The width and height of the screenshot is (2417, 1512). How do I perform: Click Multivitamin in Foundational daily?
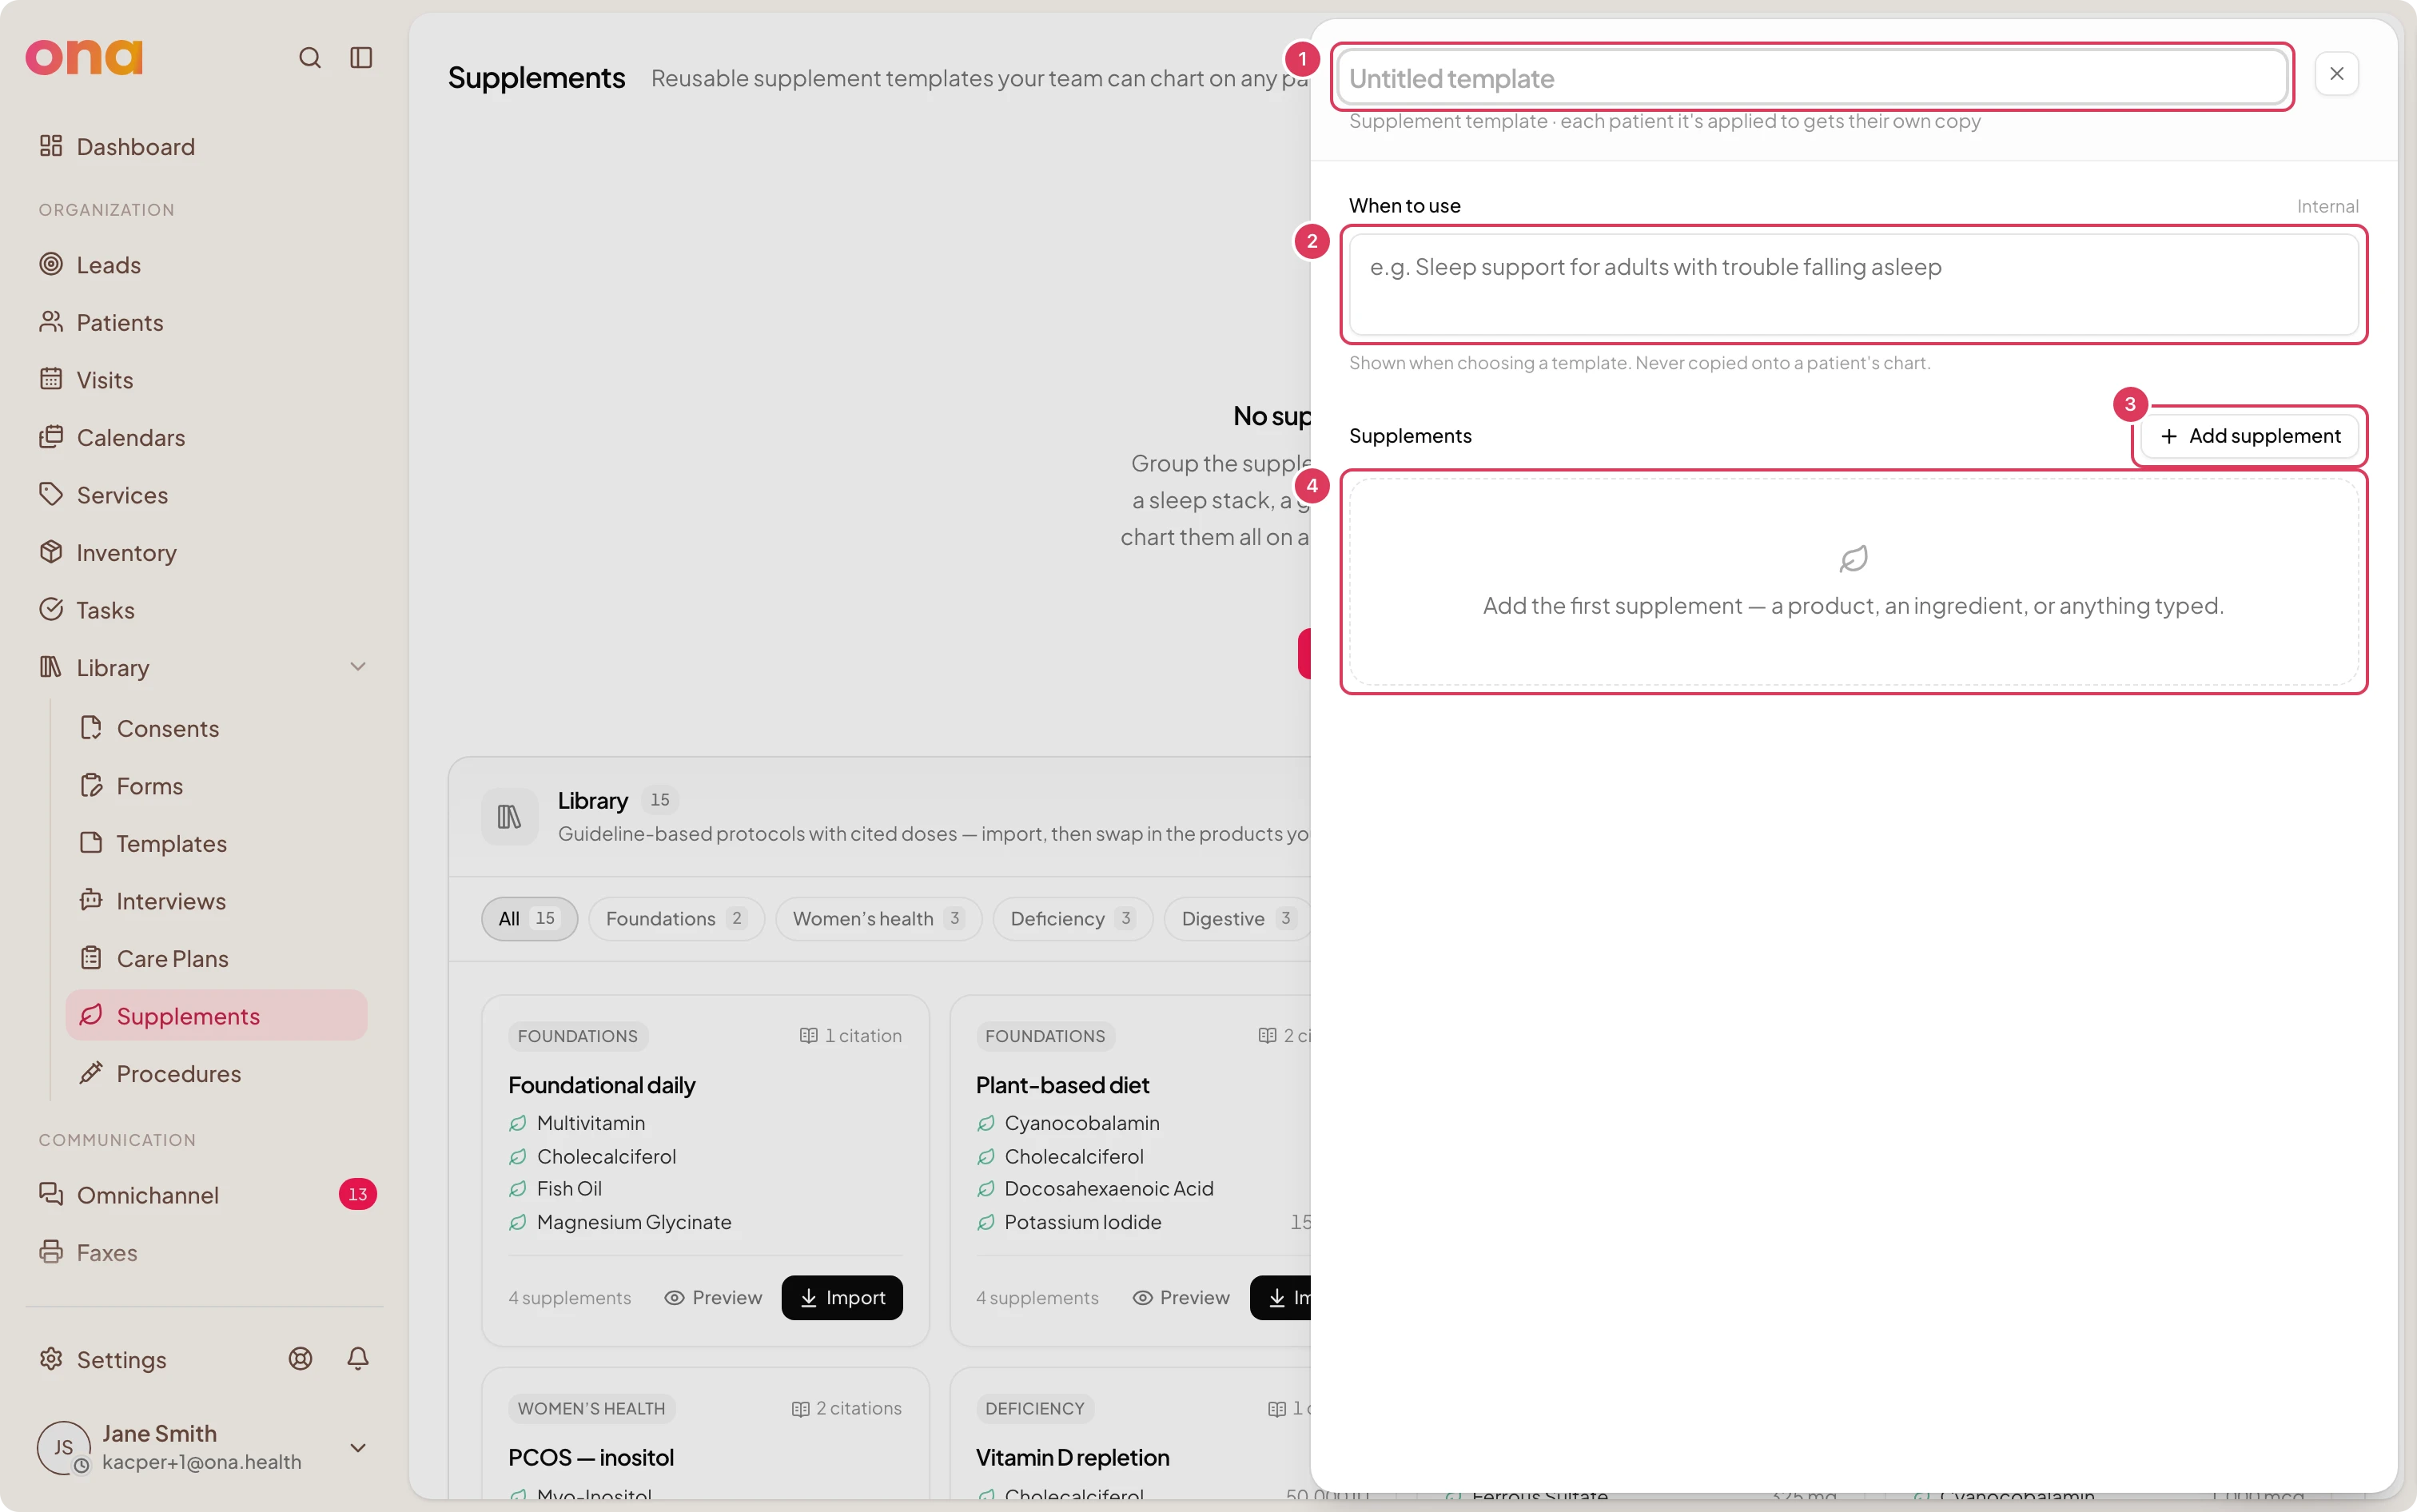point(591,1123)
